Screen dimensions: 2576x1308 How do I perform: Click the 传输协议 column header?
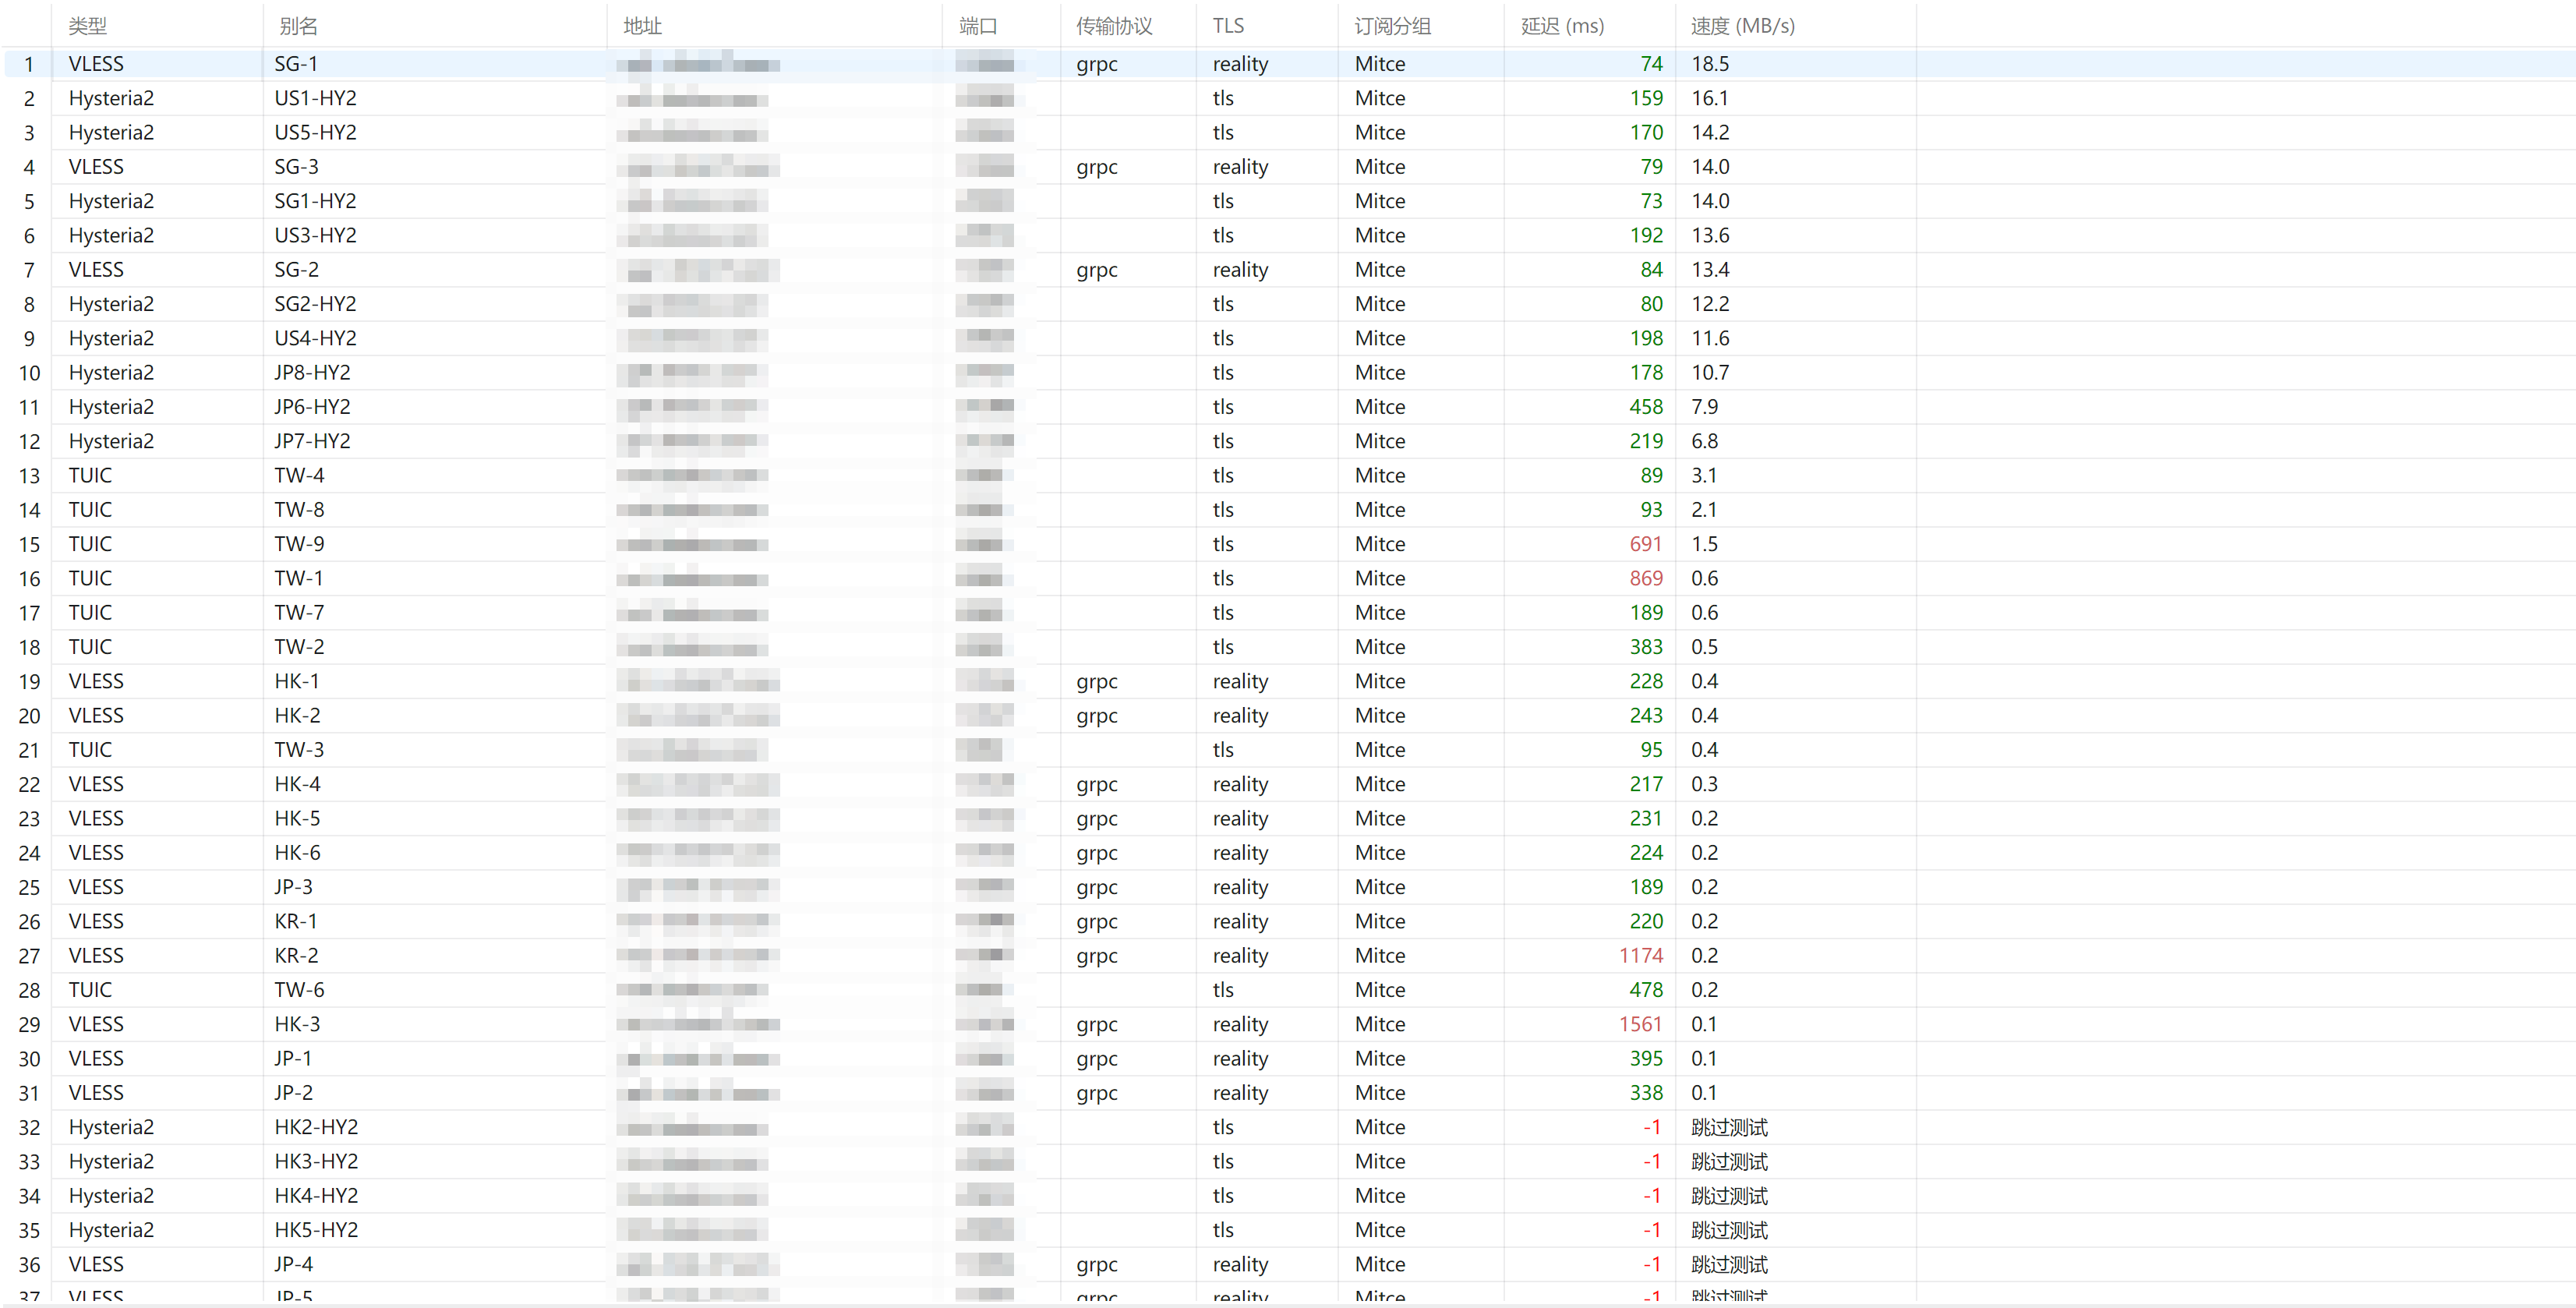(x=1128, y=26)
